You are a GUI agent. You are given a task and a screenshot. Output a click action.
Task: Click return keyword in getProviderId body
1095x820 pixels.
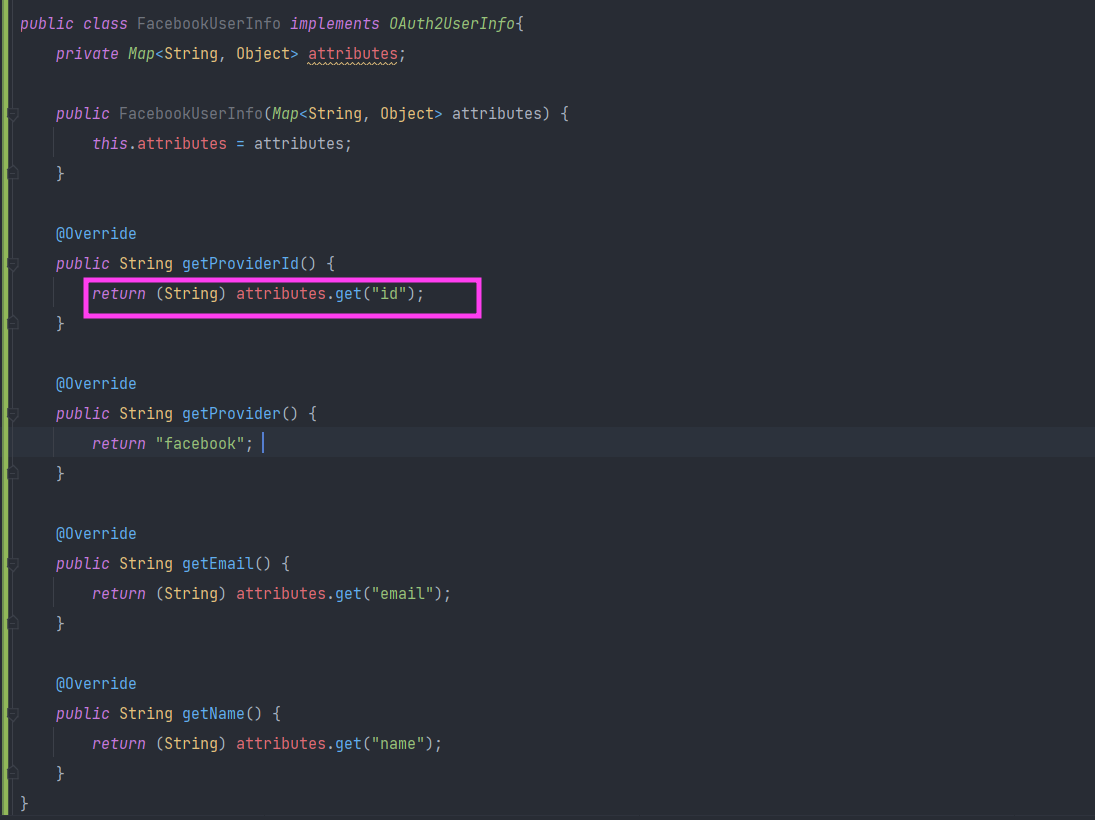coord(119,294)
